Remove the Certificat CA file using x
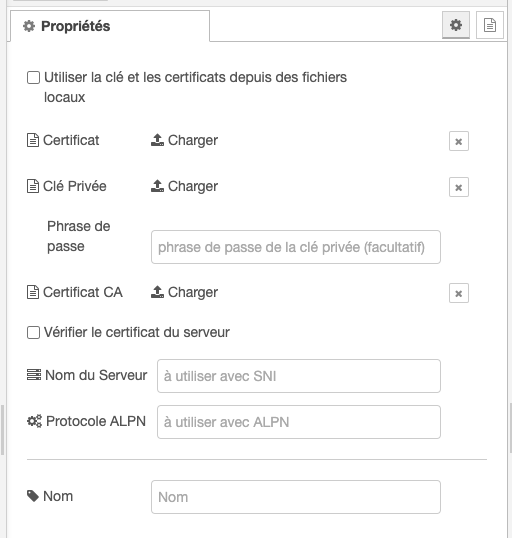 tap(459, 293)
